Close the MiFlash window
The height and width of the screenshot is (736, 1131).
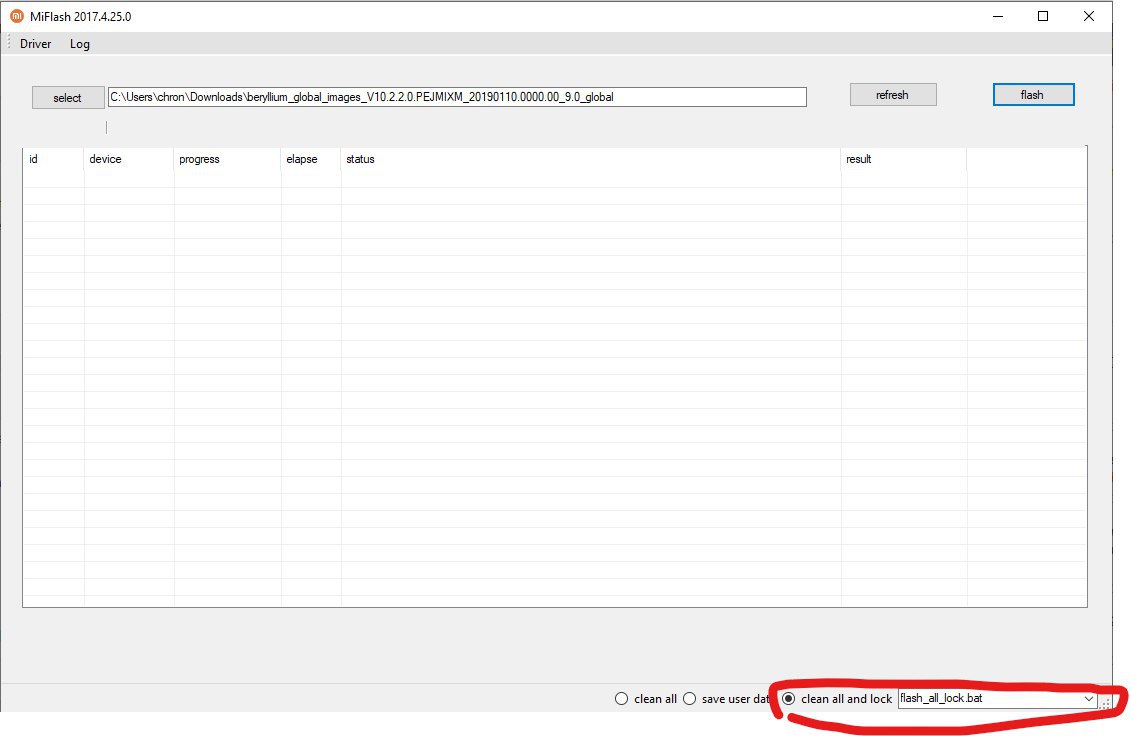coord(1089,16)
